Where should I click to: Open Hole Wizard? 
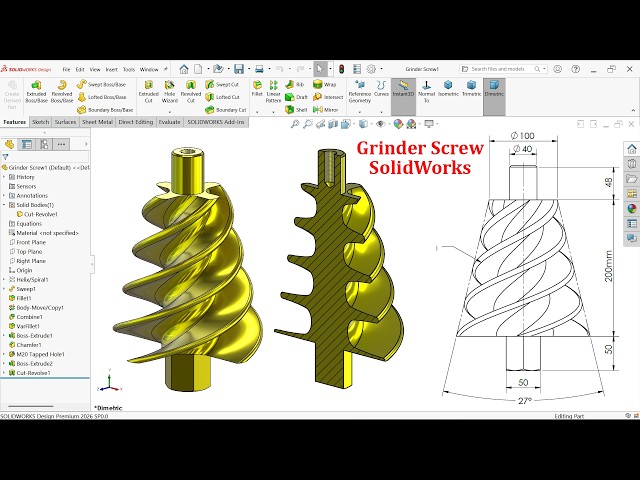(x=169, y=91)
